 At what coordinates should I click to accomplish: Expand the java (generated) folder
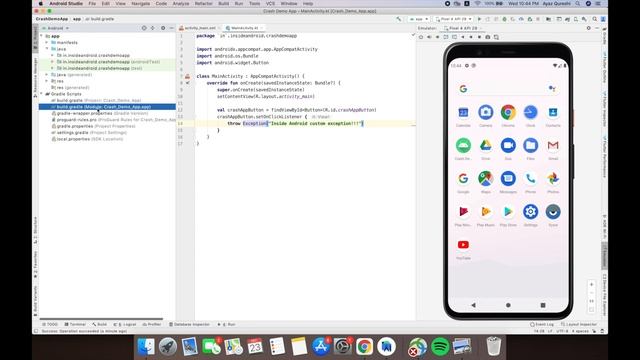tap(47, 75)
